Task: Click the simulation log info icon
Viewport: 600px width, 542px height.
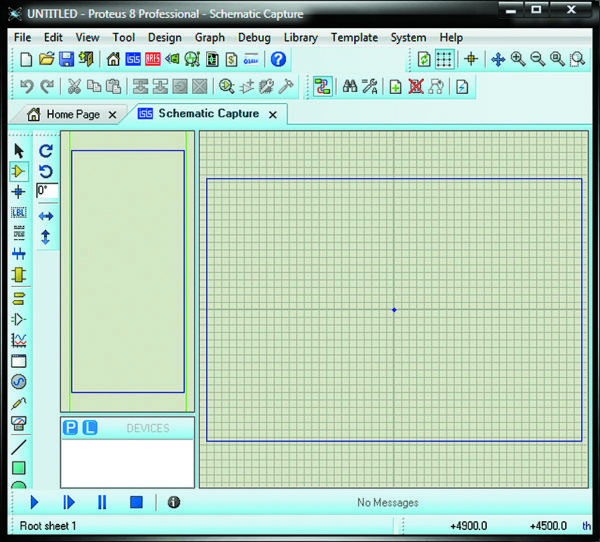Action: point(174,502)
